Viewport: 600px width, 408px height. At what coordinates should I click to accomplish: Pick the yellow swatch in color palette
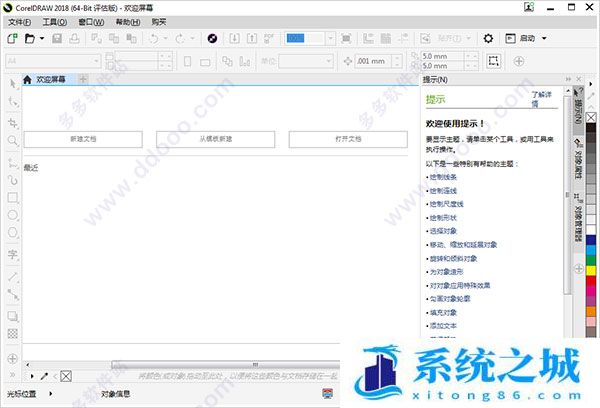click(x=591, y=271)
